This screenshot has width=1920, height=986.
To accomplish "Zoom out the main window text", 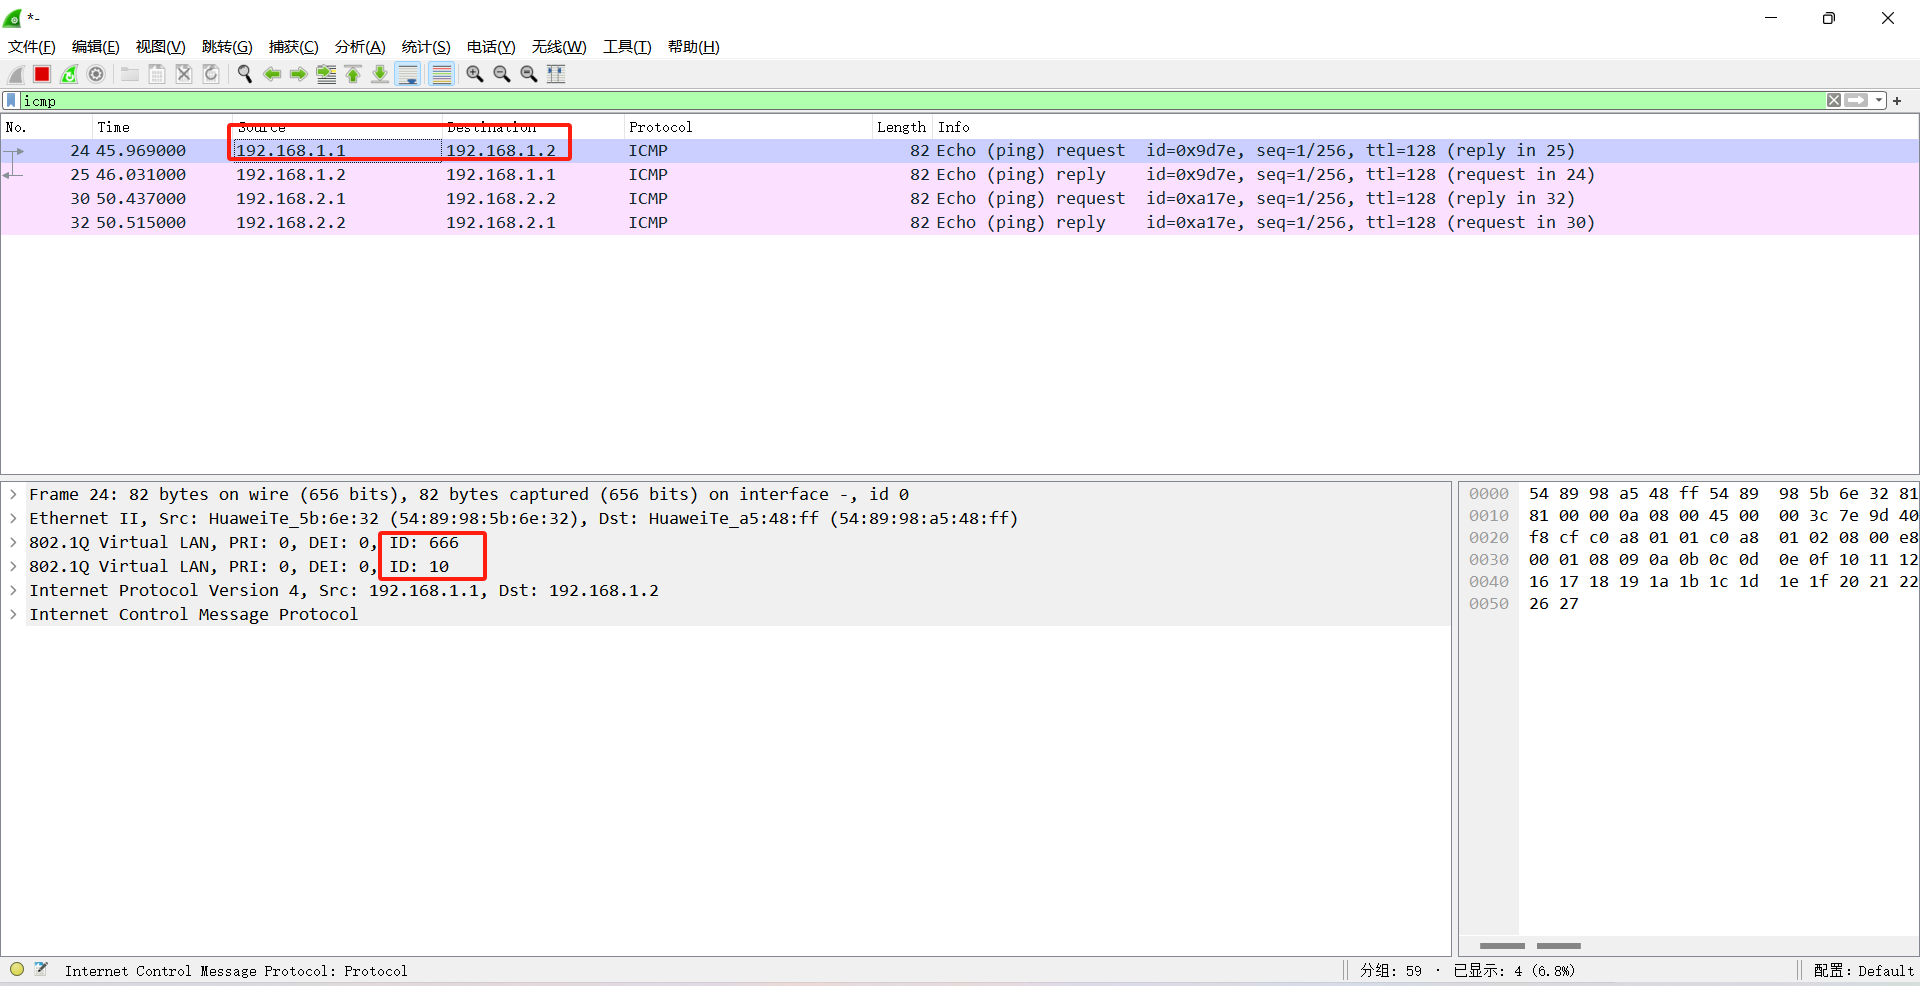I will (502, 74).
